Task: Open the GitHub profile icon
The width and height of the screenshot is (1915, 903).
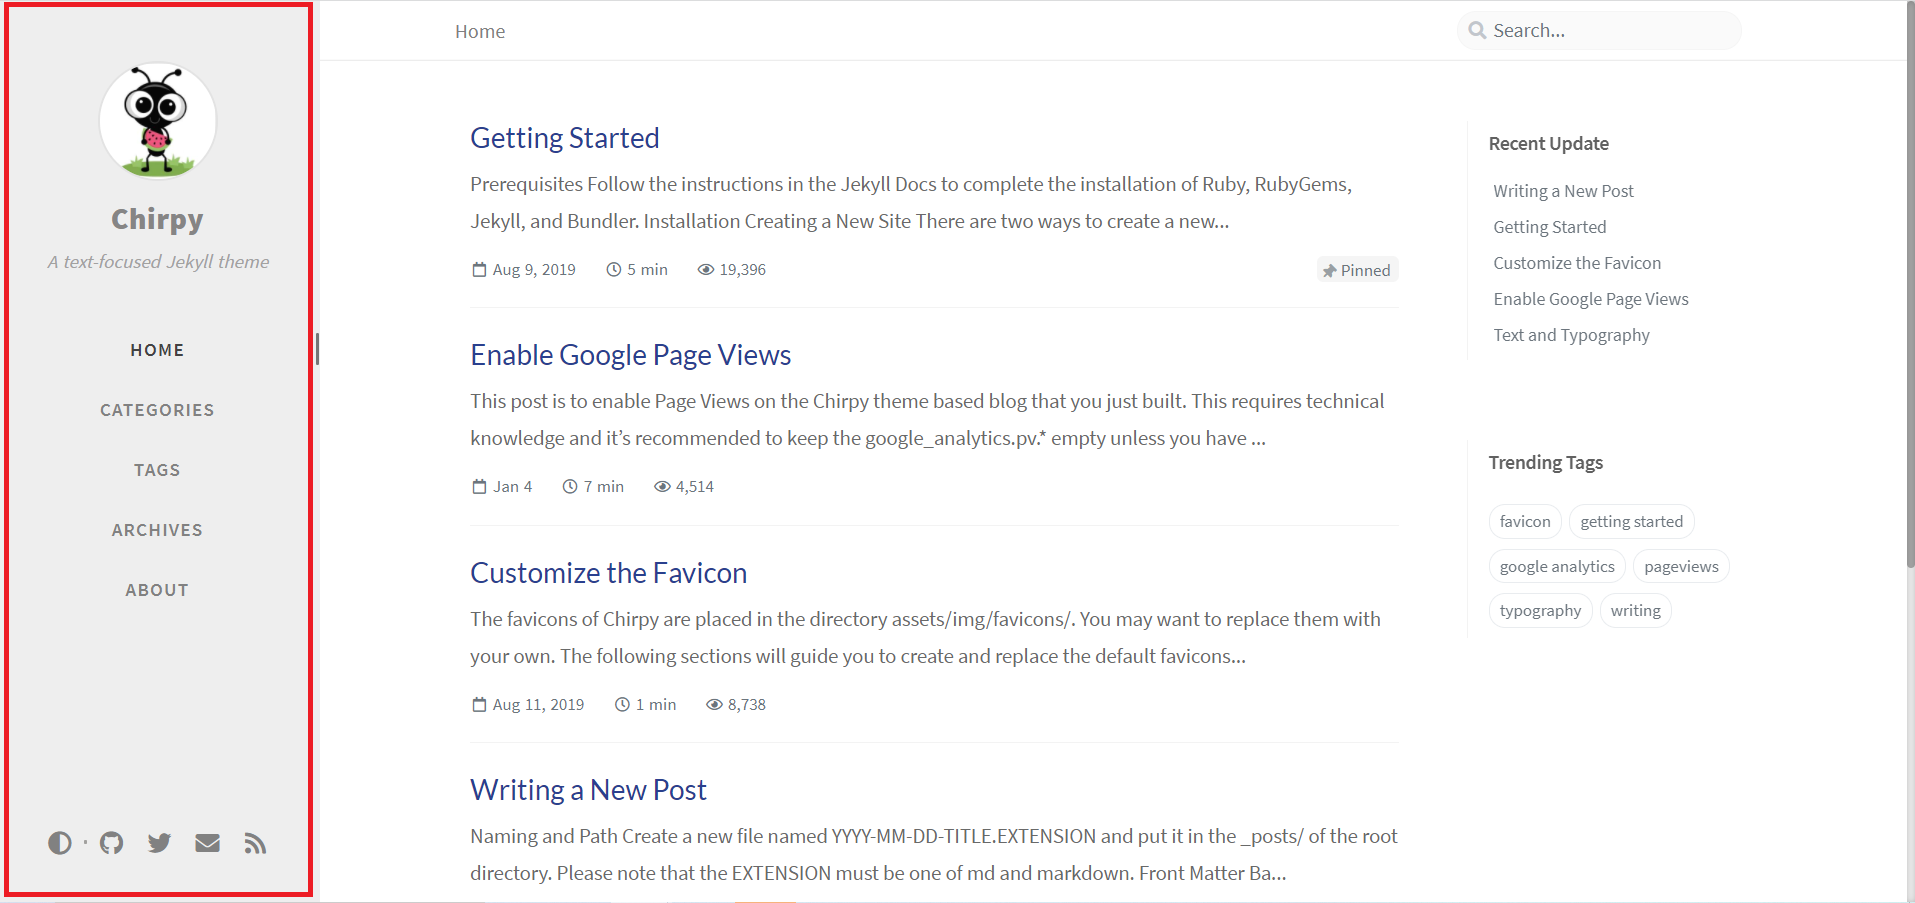Action: pos(112,843)
